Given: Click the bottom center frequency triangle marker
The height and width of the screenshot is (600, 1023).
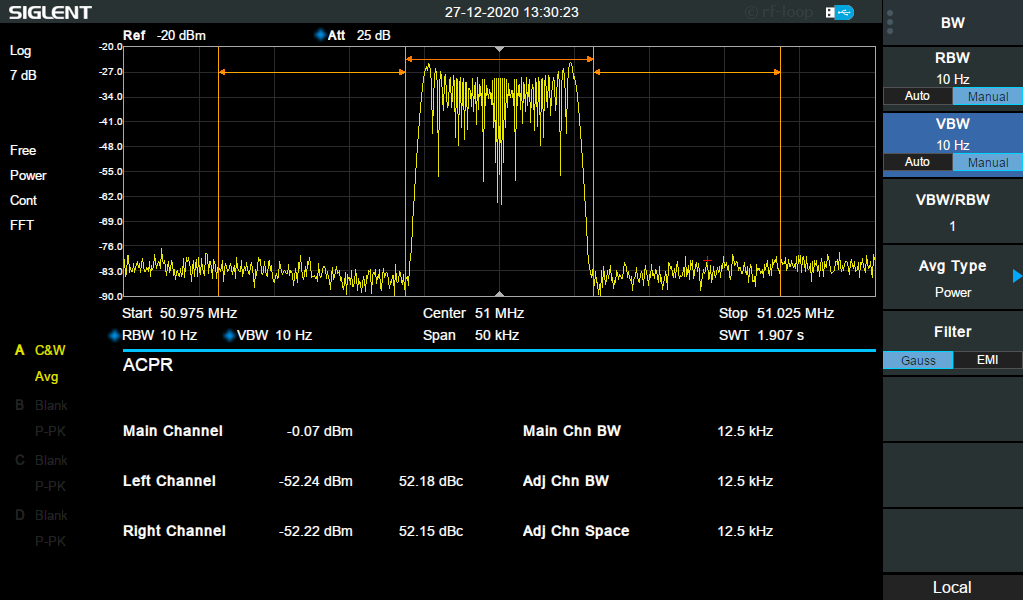Looking at the screenshot, I should (499, 293).
